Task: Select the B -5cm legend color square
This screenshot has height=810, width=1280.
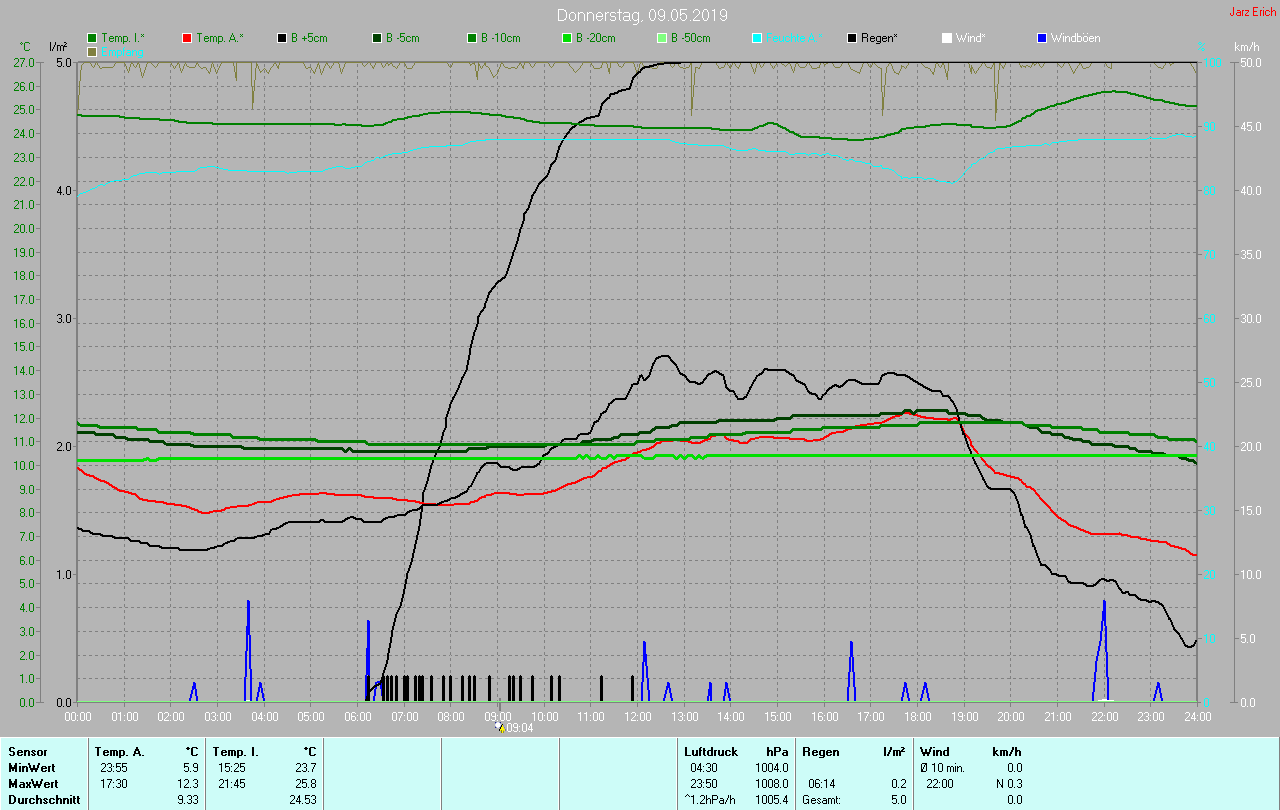Action: (377, 38)
